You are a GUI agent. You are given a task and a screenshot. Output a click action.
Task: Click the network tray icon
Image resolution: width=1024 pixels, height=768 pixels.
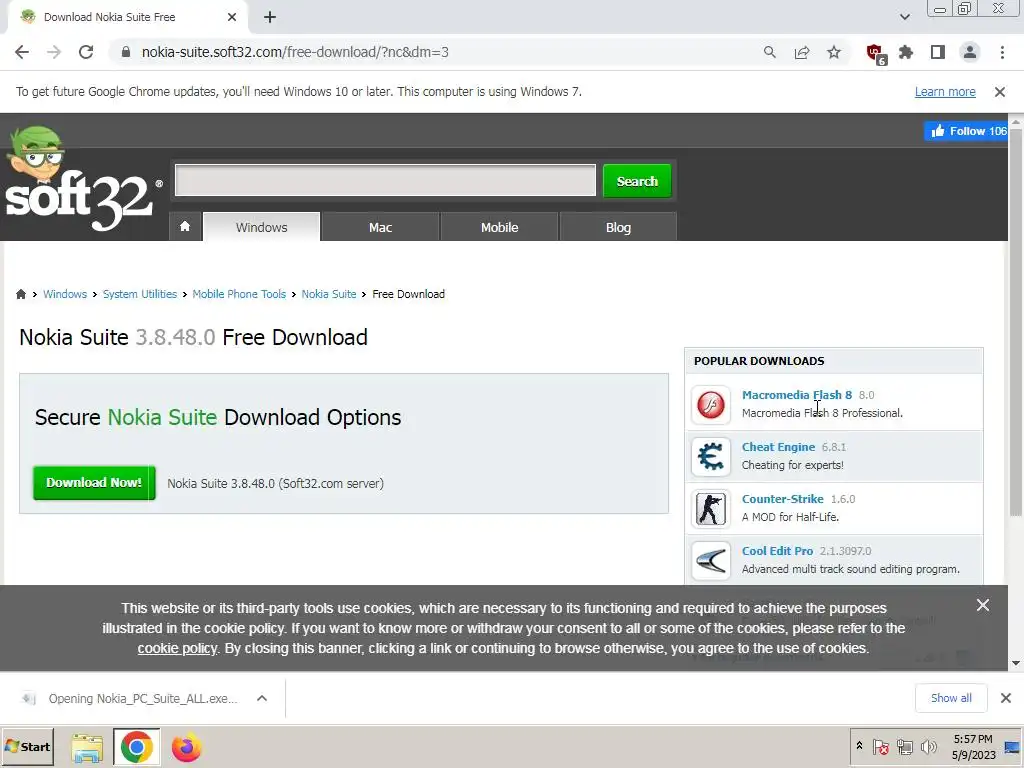(x=904, y=746)
